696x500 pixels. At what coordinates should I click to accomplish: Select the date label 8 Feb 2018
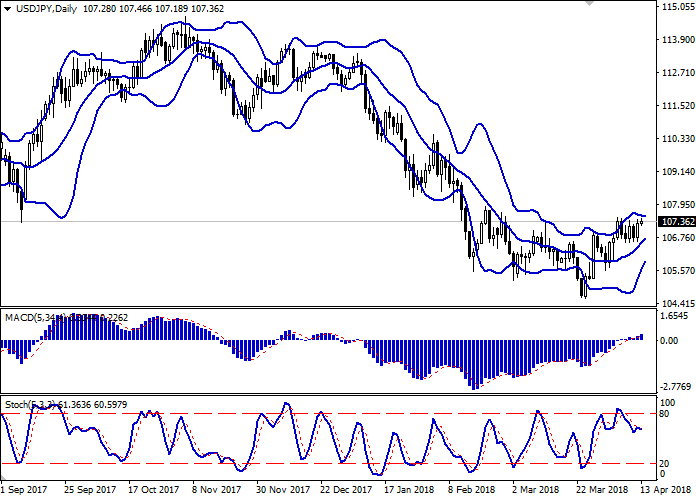click(x=471, y=490)
